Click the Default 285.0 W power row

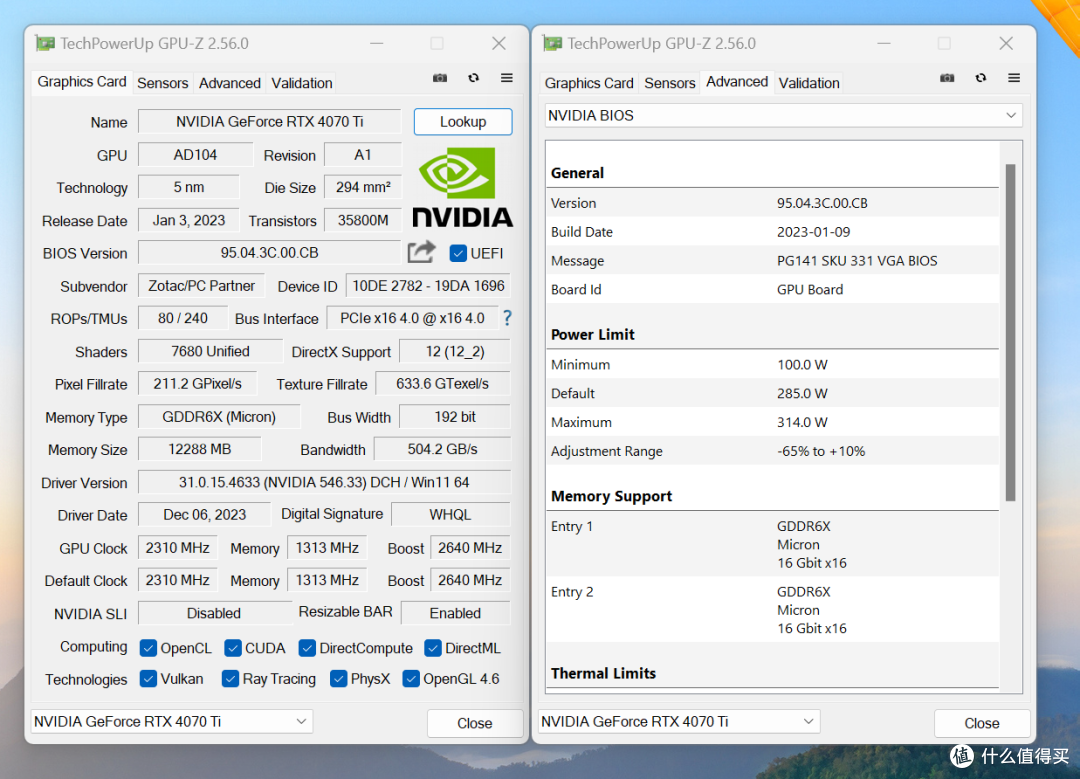[x=773, y=393]
